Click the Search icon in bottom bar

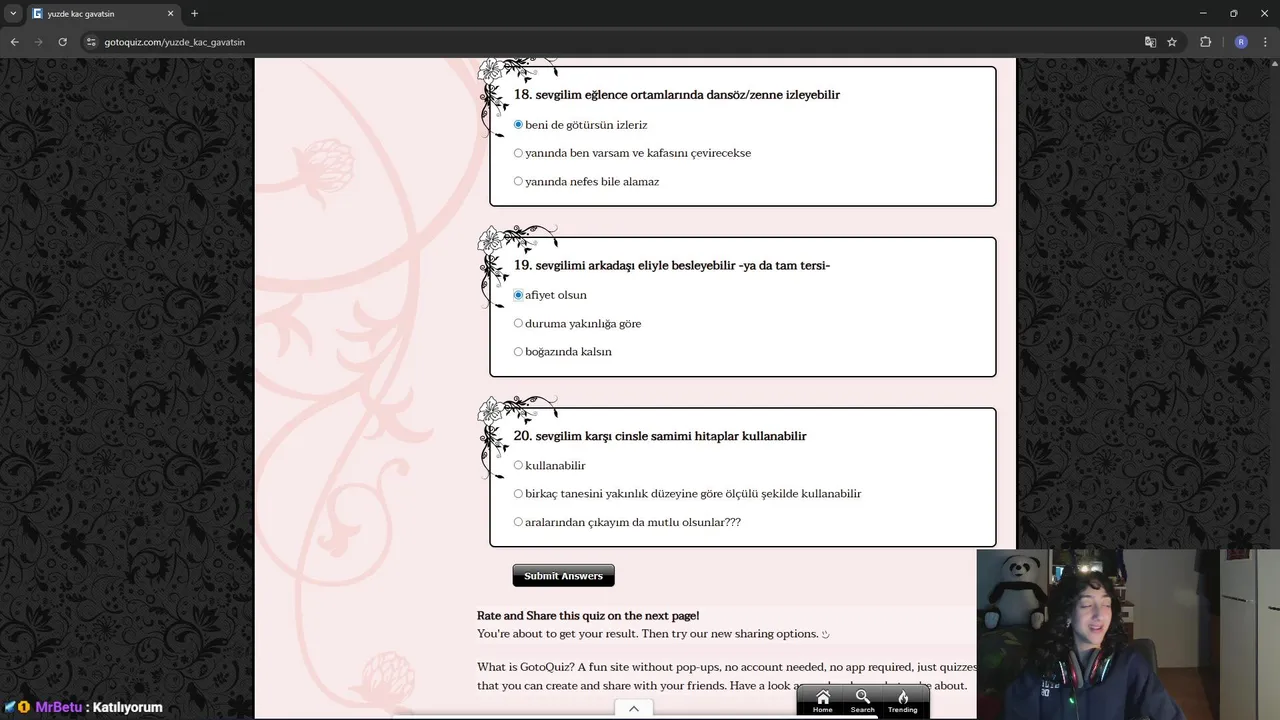(x=862, y=701)
